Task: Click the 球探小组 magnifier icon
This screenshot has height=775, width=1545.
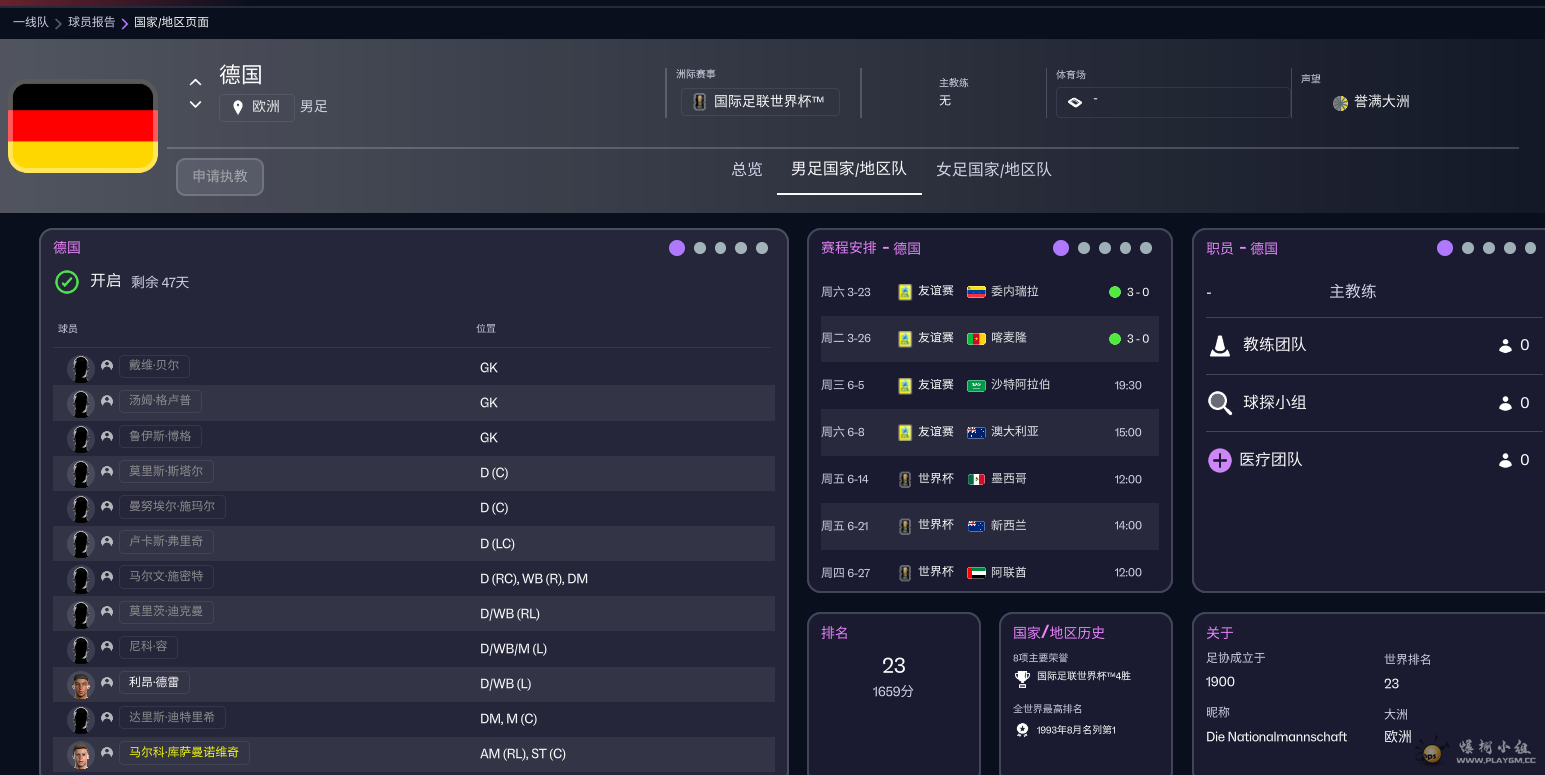Action: coord(1220,403)
